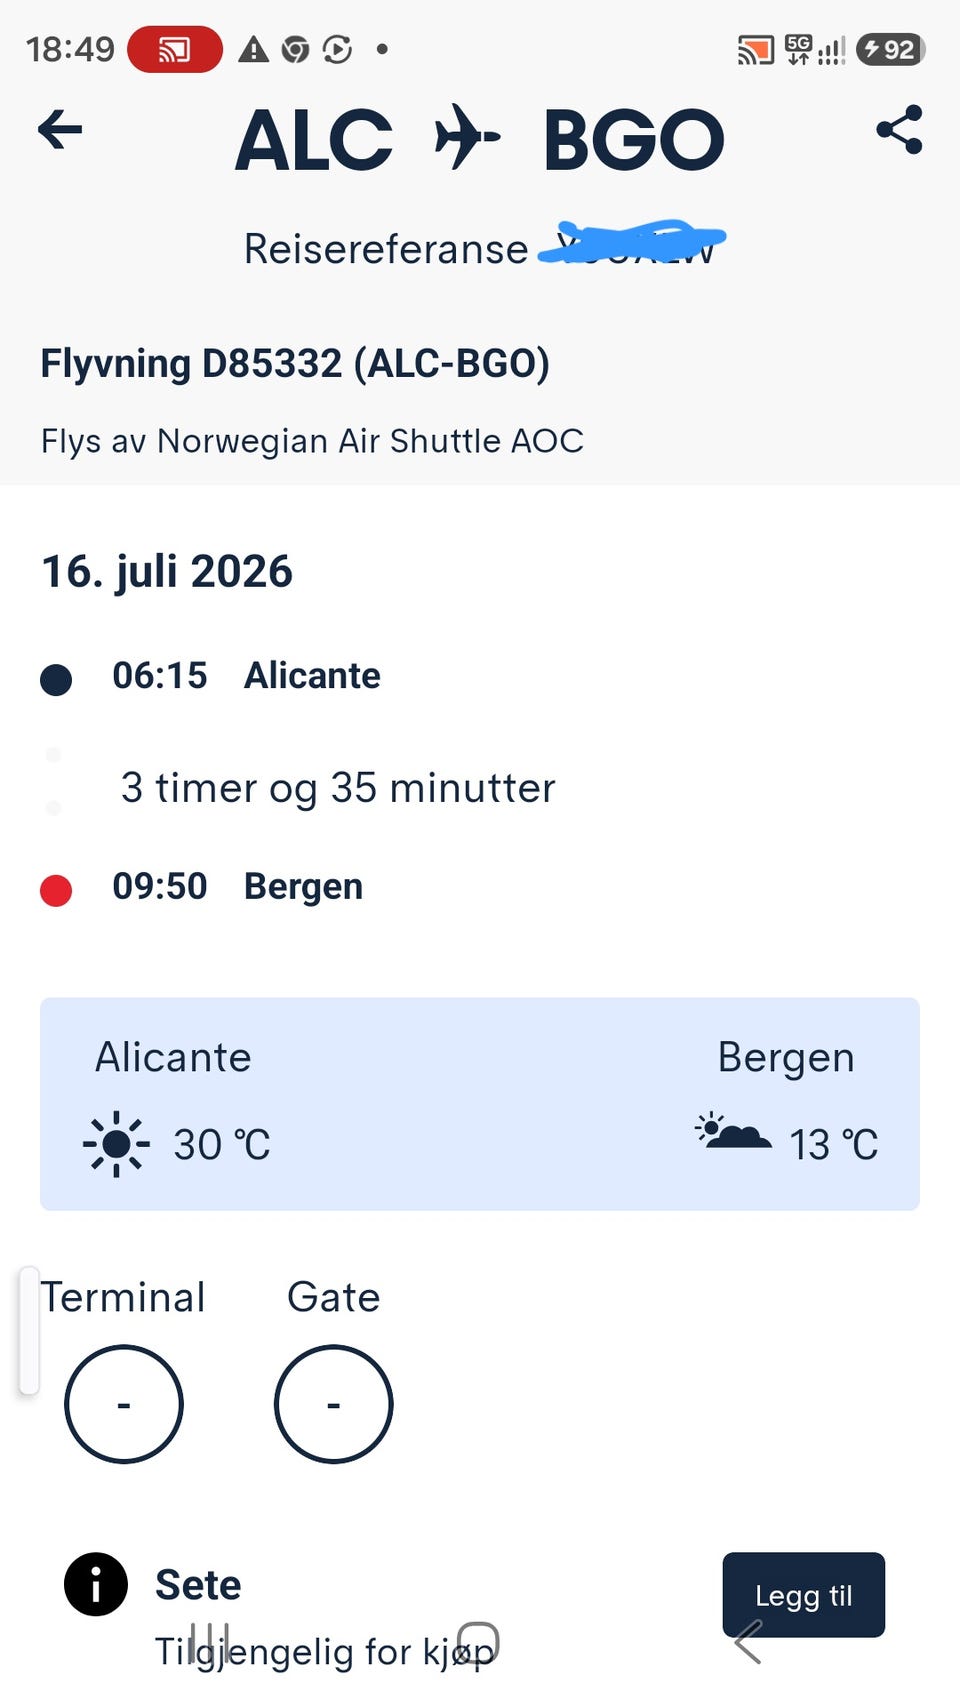Tap the Android back navigation chevron
The image size is (960, 1707).
pyautogui.click(x=748, y=1642)
